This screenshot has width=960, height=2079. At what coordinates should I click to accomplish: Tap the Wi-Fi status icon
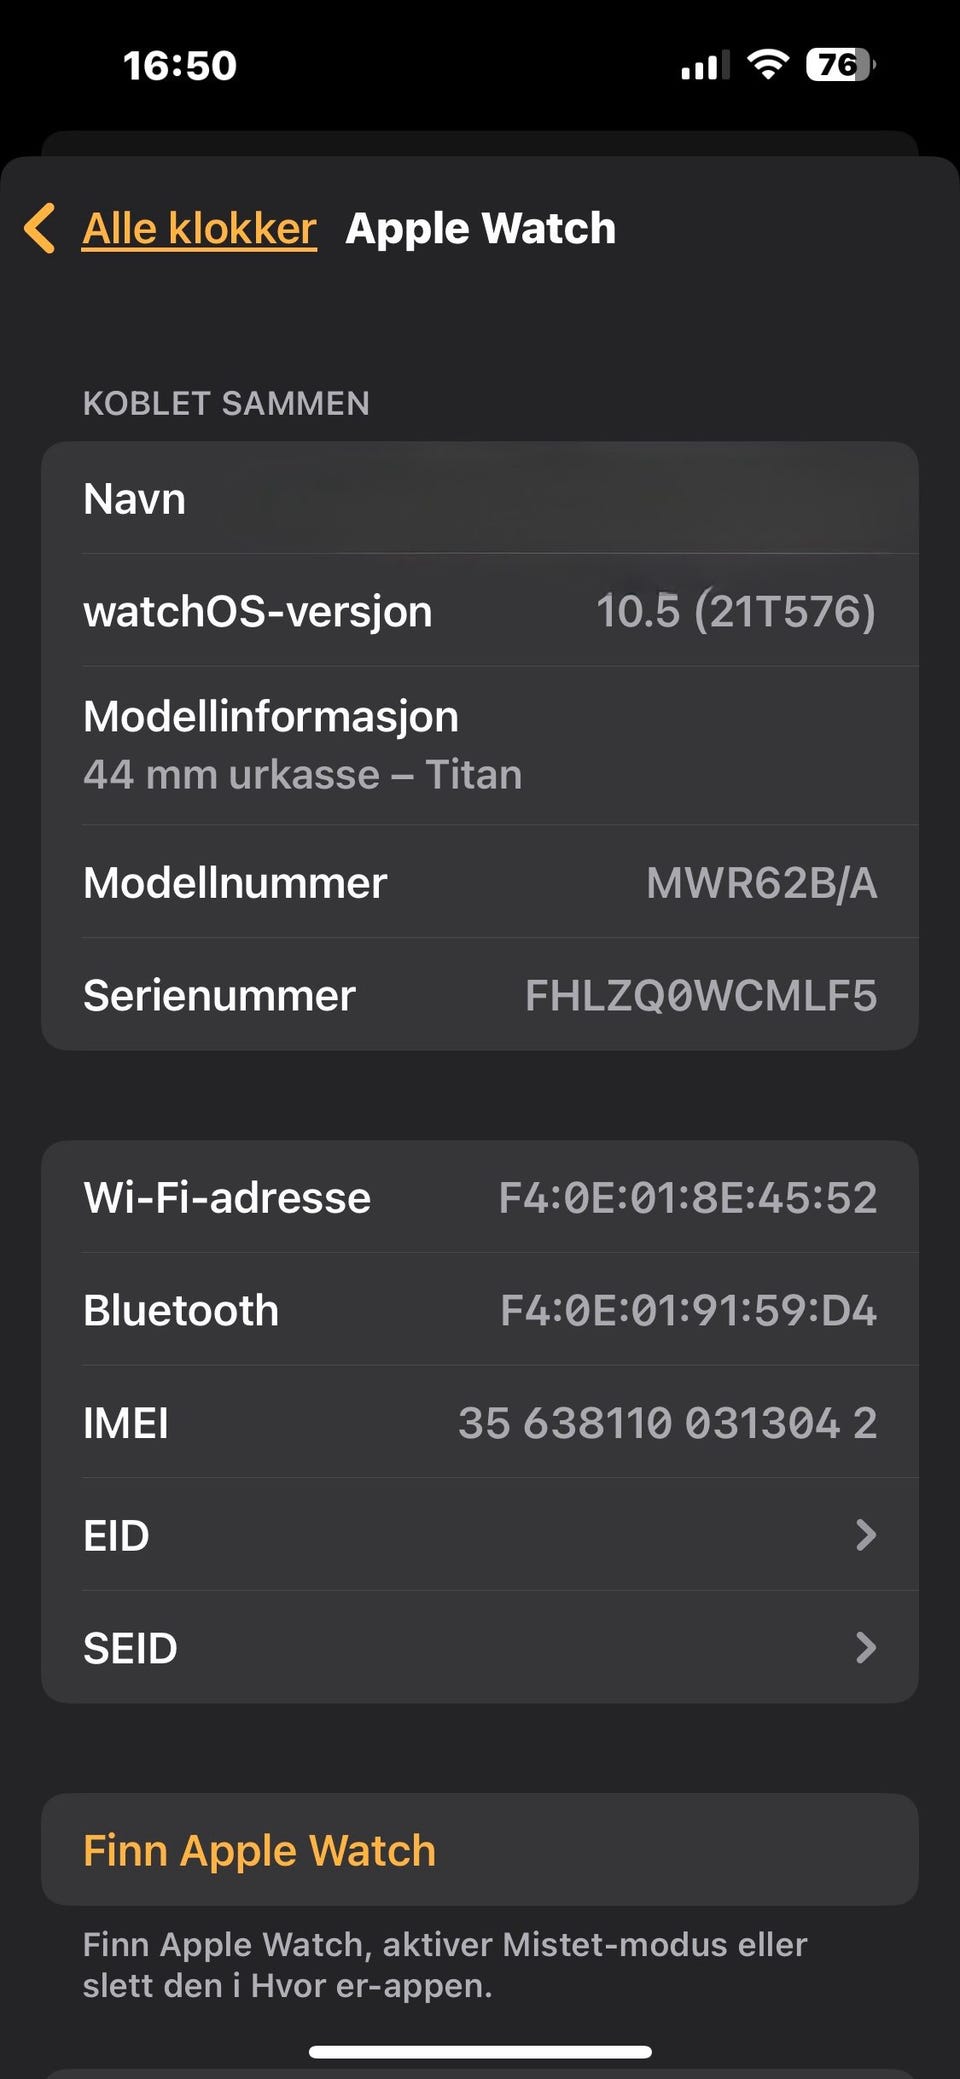pyautogui.click(x=768, y=65)
